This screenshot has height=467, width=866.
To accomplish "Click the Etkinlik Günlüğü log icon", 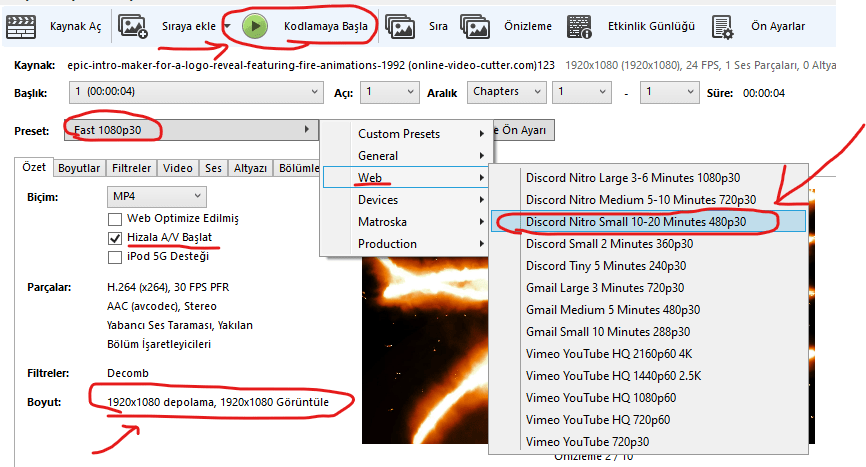I will click(579, 26).
